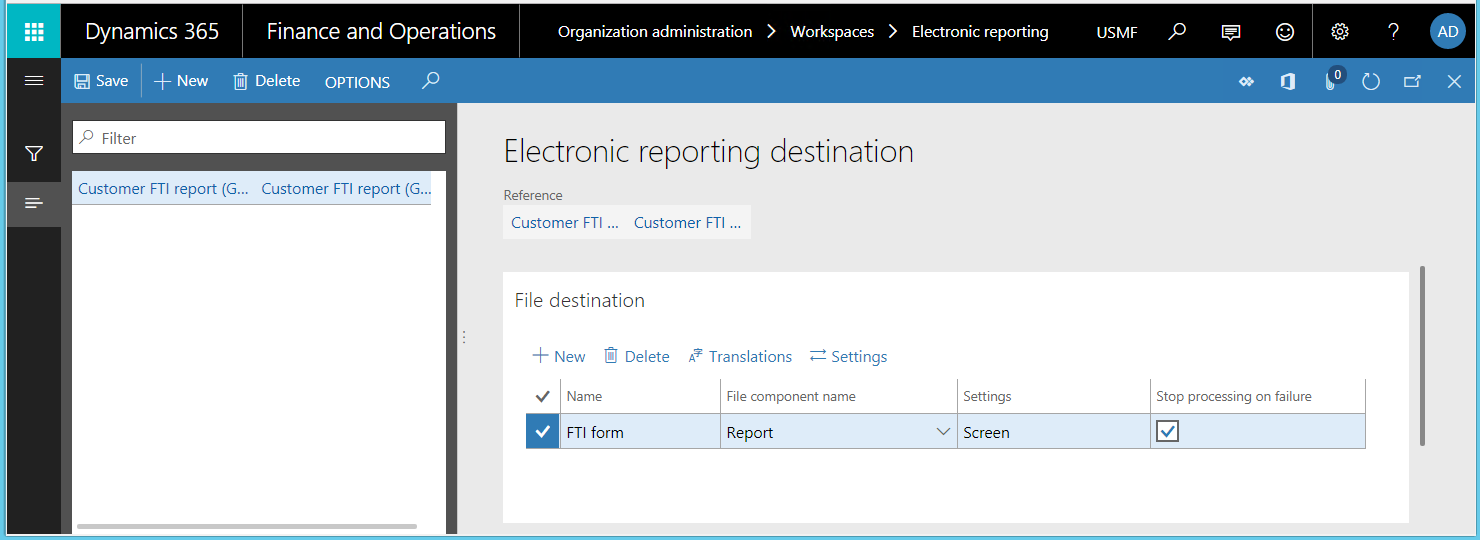Open page in new window icon

(1412, 82)
